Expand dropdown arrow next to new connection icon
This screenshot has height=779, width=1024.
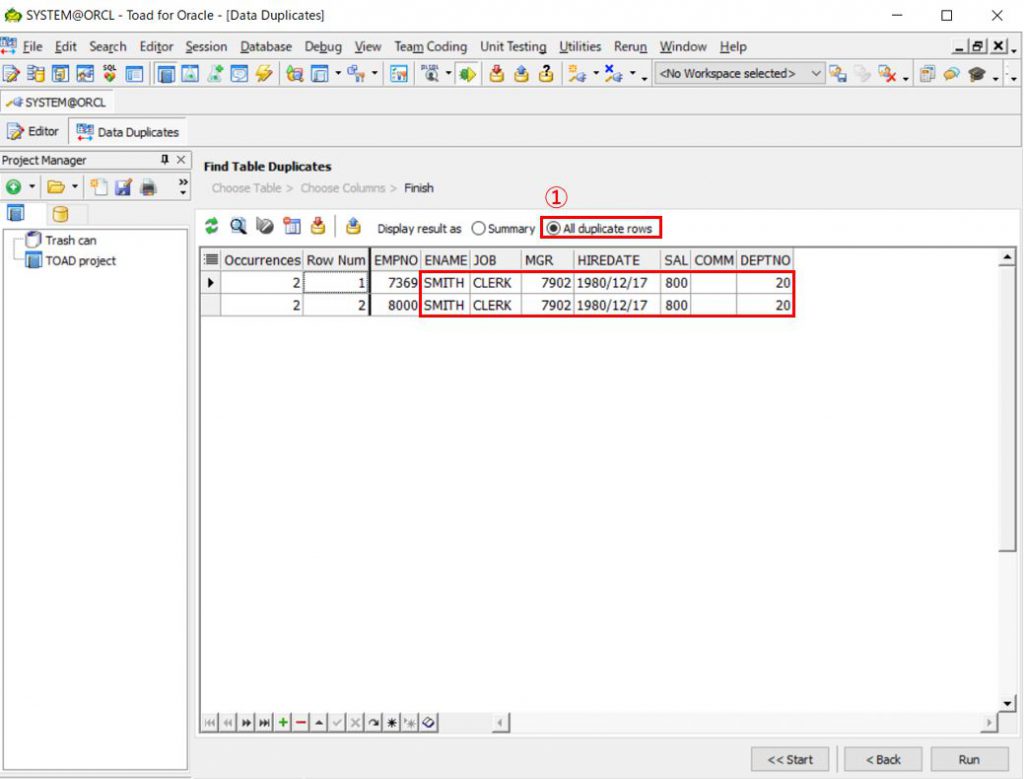tap(596, 73)
